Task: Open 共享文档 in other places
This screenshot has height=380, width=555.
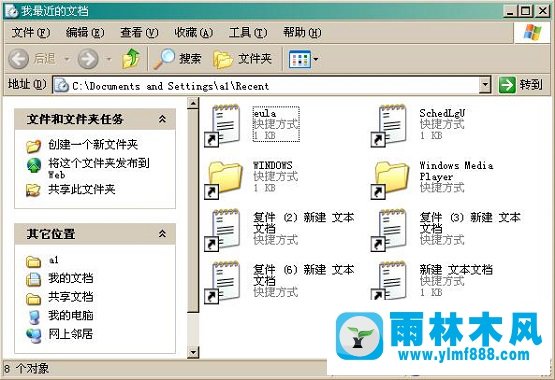Action: 71,296
